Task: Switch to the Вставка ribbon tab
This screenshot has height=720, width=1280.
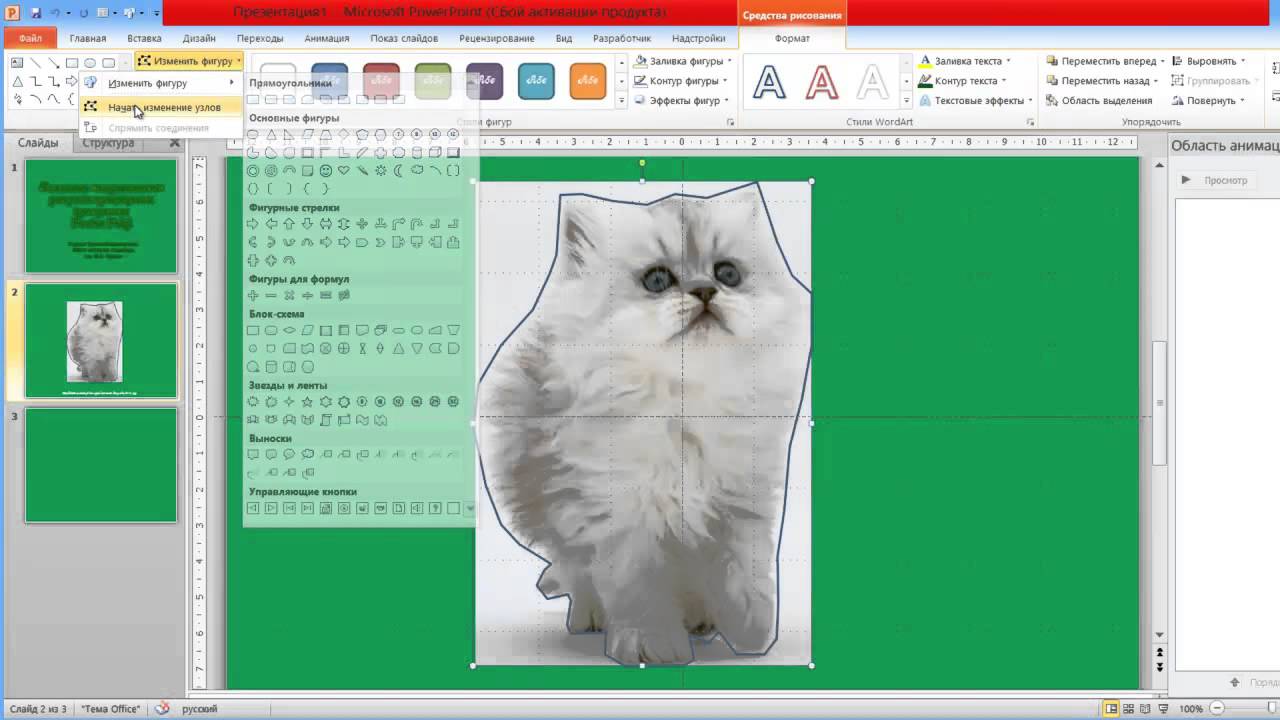Action: pyautogui.click(x=145, y=38)
